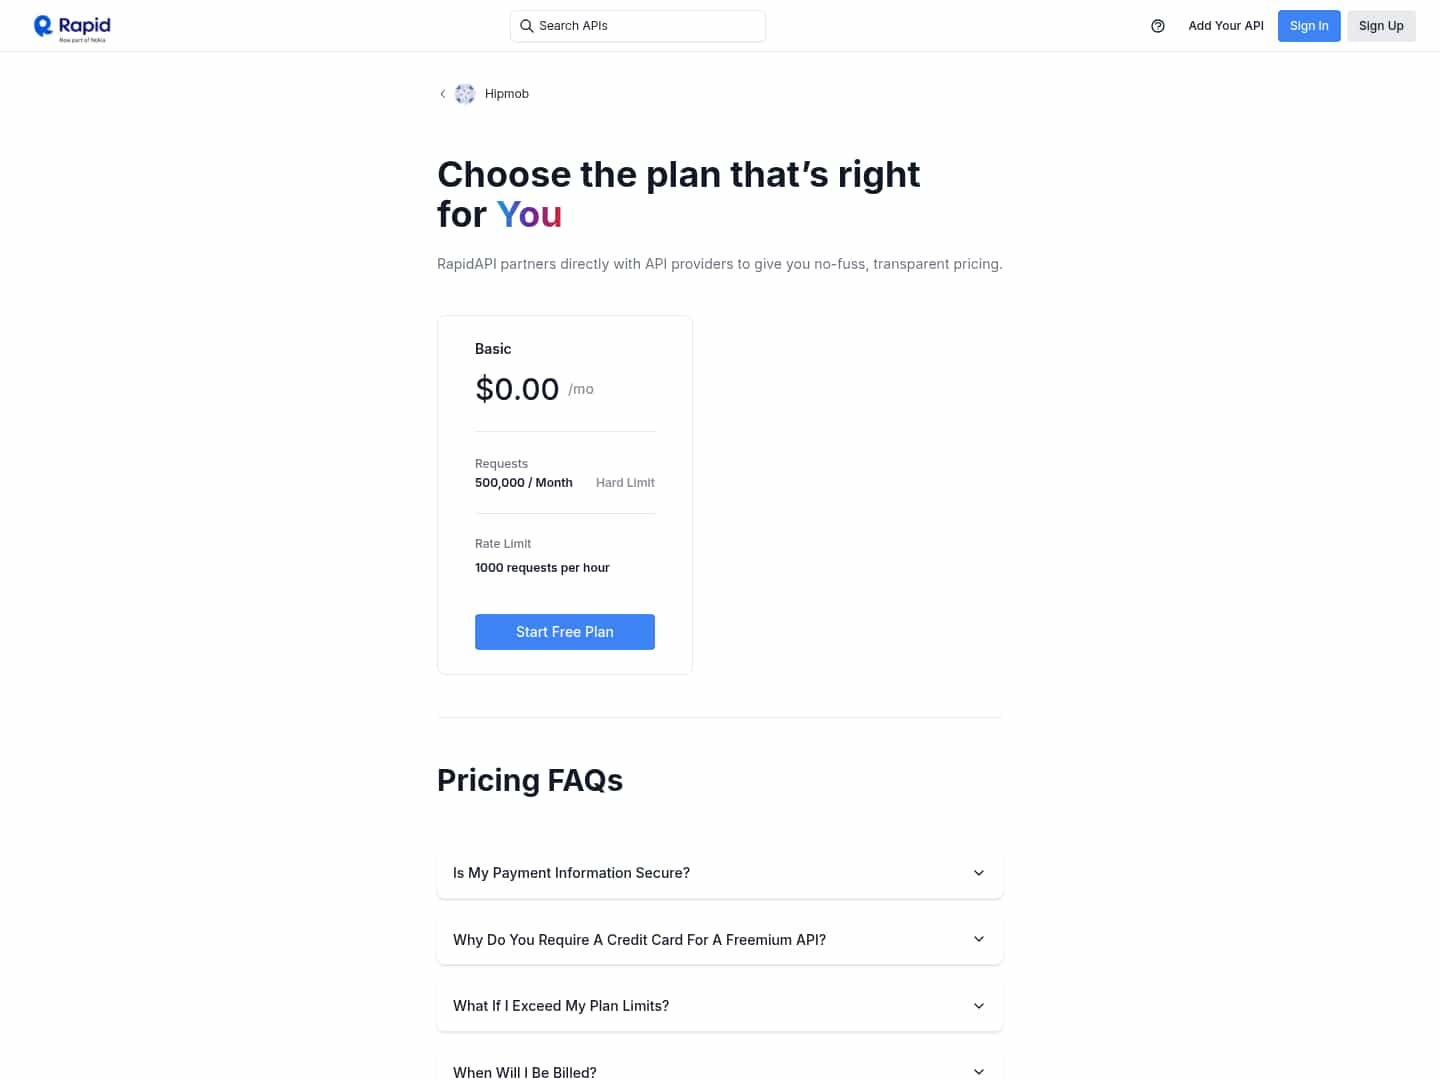Toggle the arrow next to "When Will I Be Billed?"

979,1072
